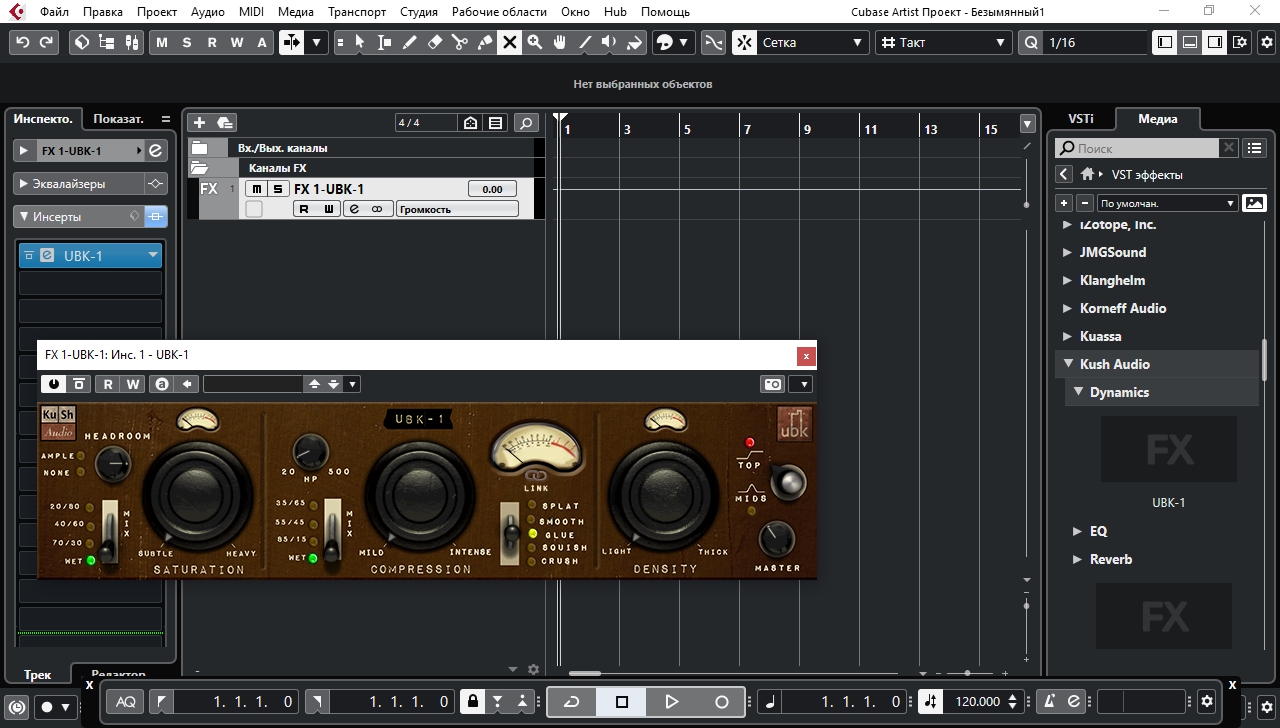Activate the Zoom magnifier tool
This screenshot has height=728, width=1280.
point(535,43)
